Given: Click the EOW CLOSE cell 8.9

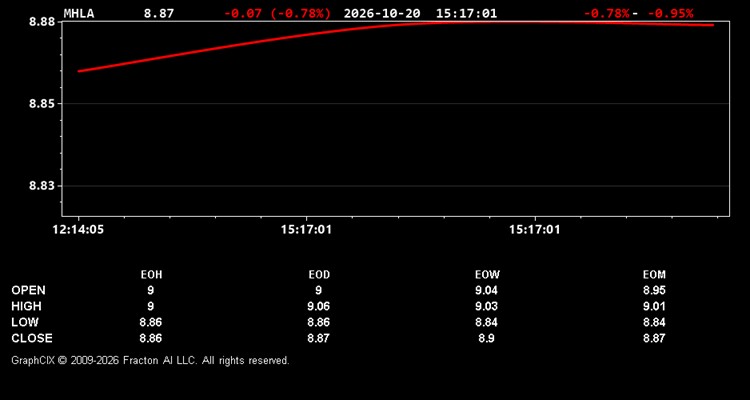Looking at the screenshot, I should tap(486, 338).
